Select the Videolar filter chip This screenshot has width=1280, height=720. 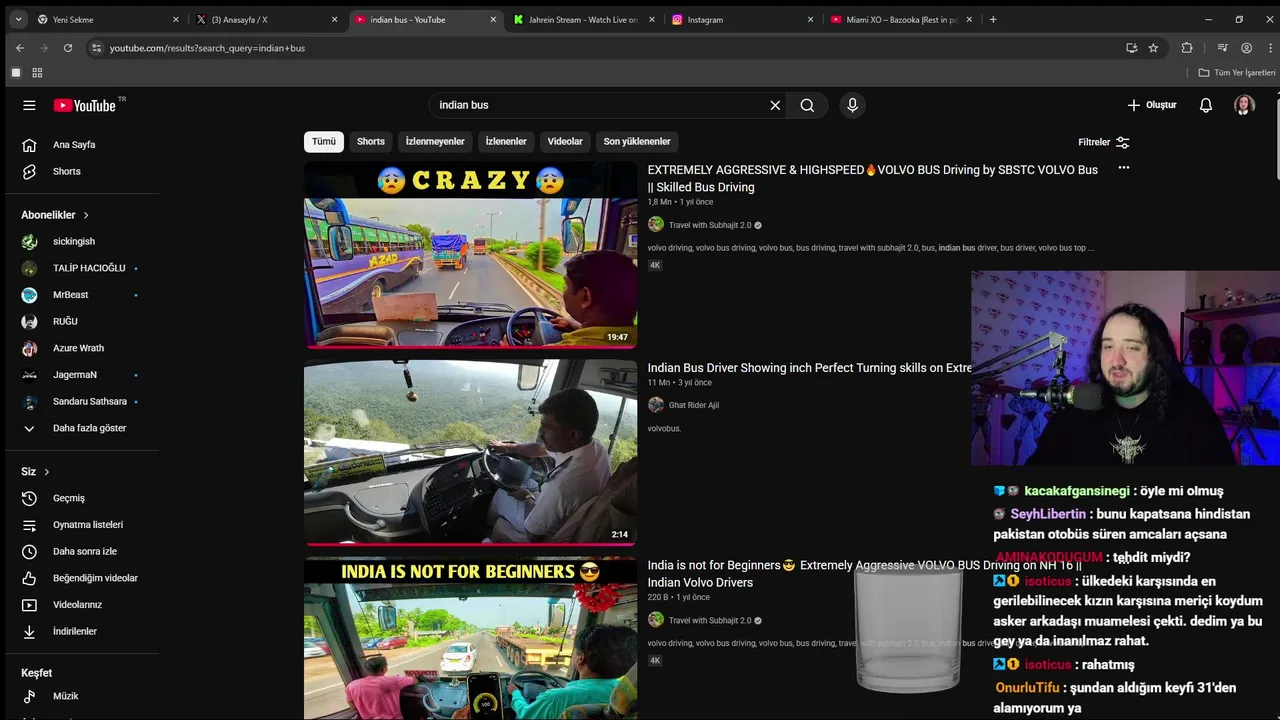(x=565, y=142)
